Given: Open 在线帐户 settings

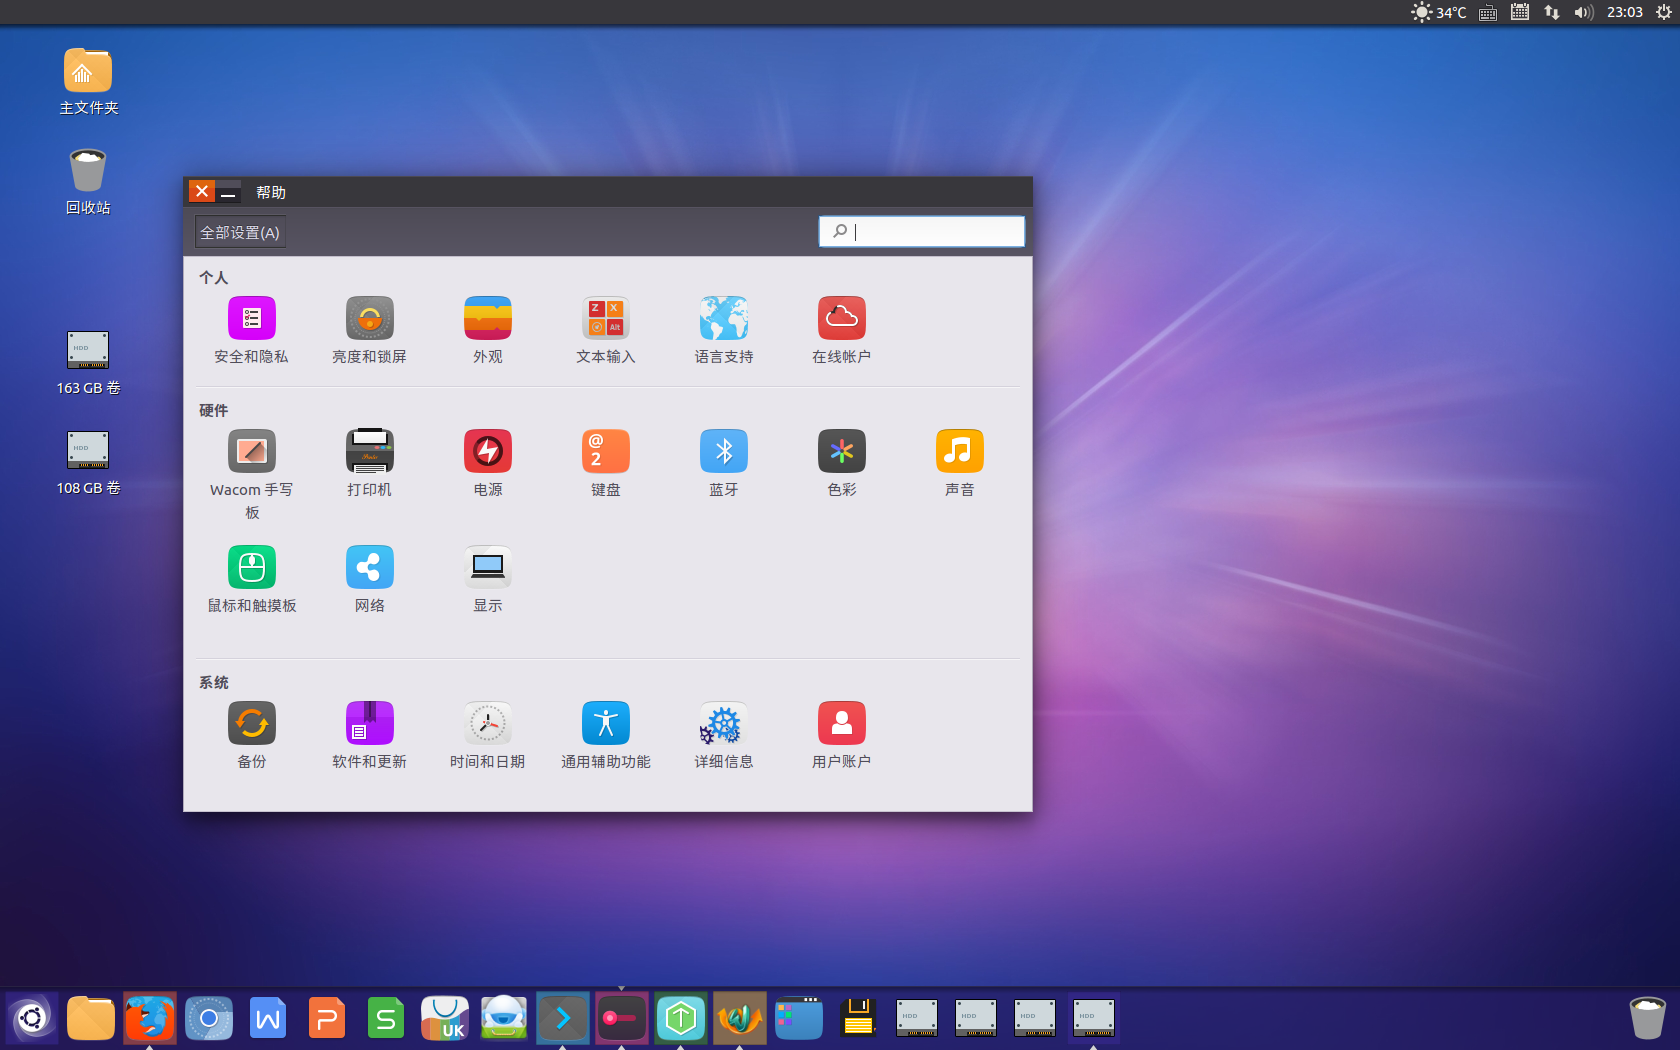Looking at the screenshot, I should [842, 330].
